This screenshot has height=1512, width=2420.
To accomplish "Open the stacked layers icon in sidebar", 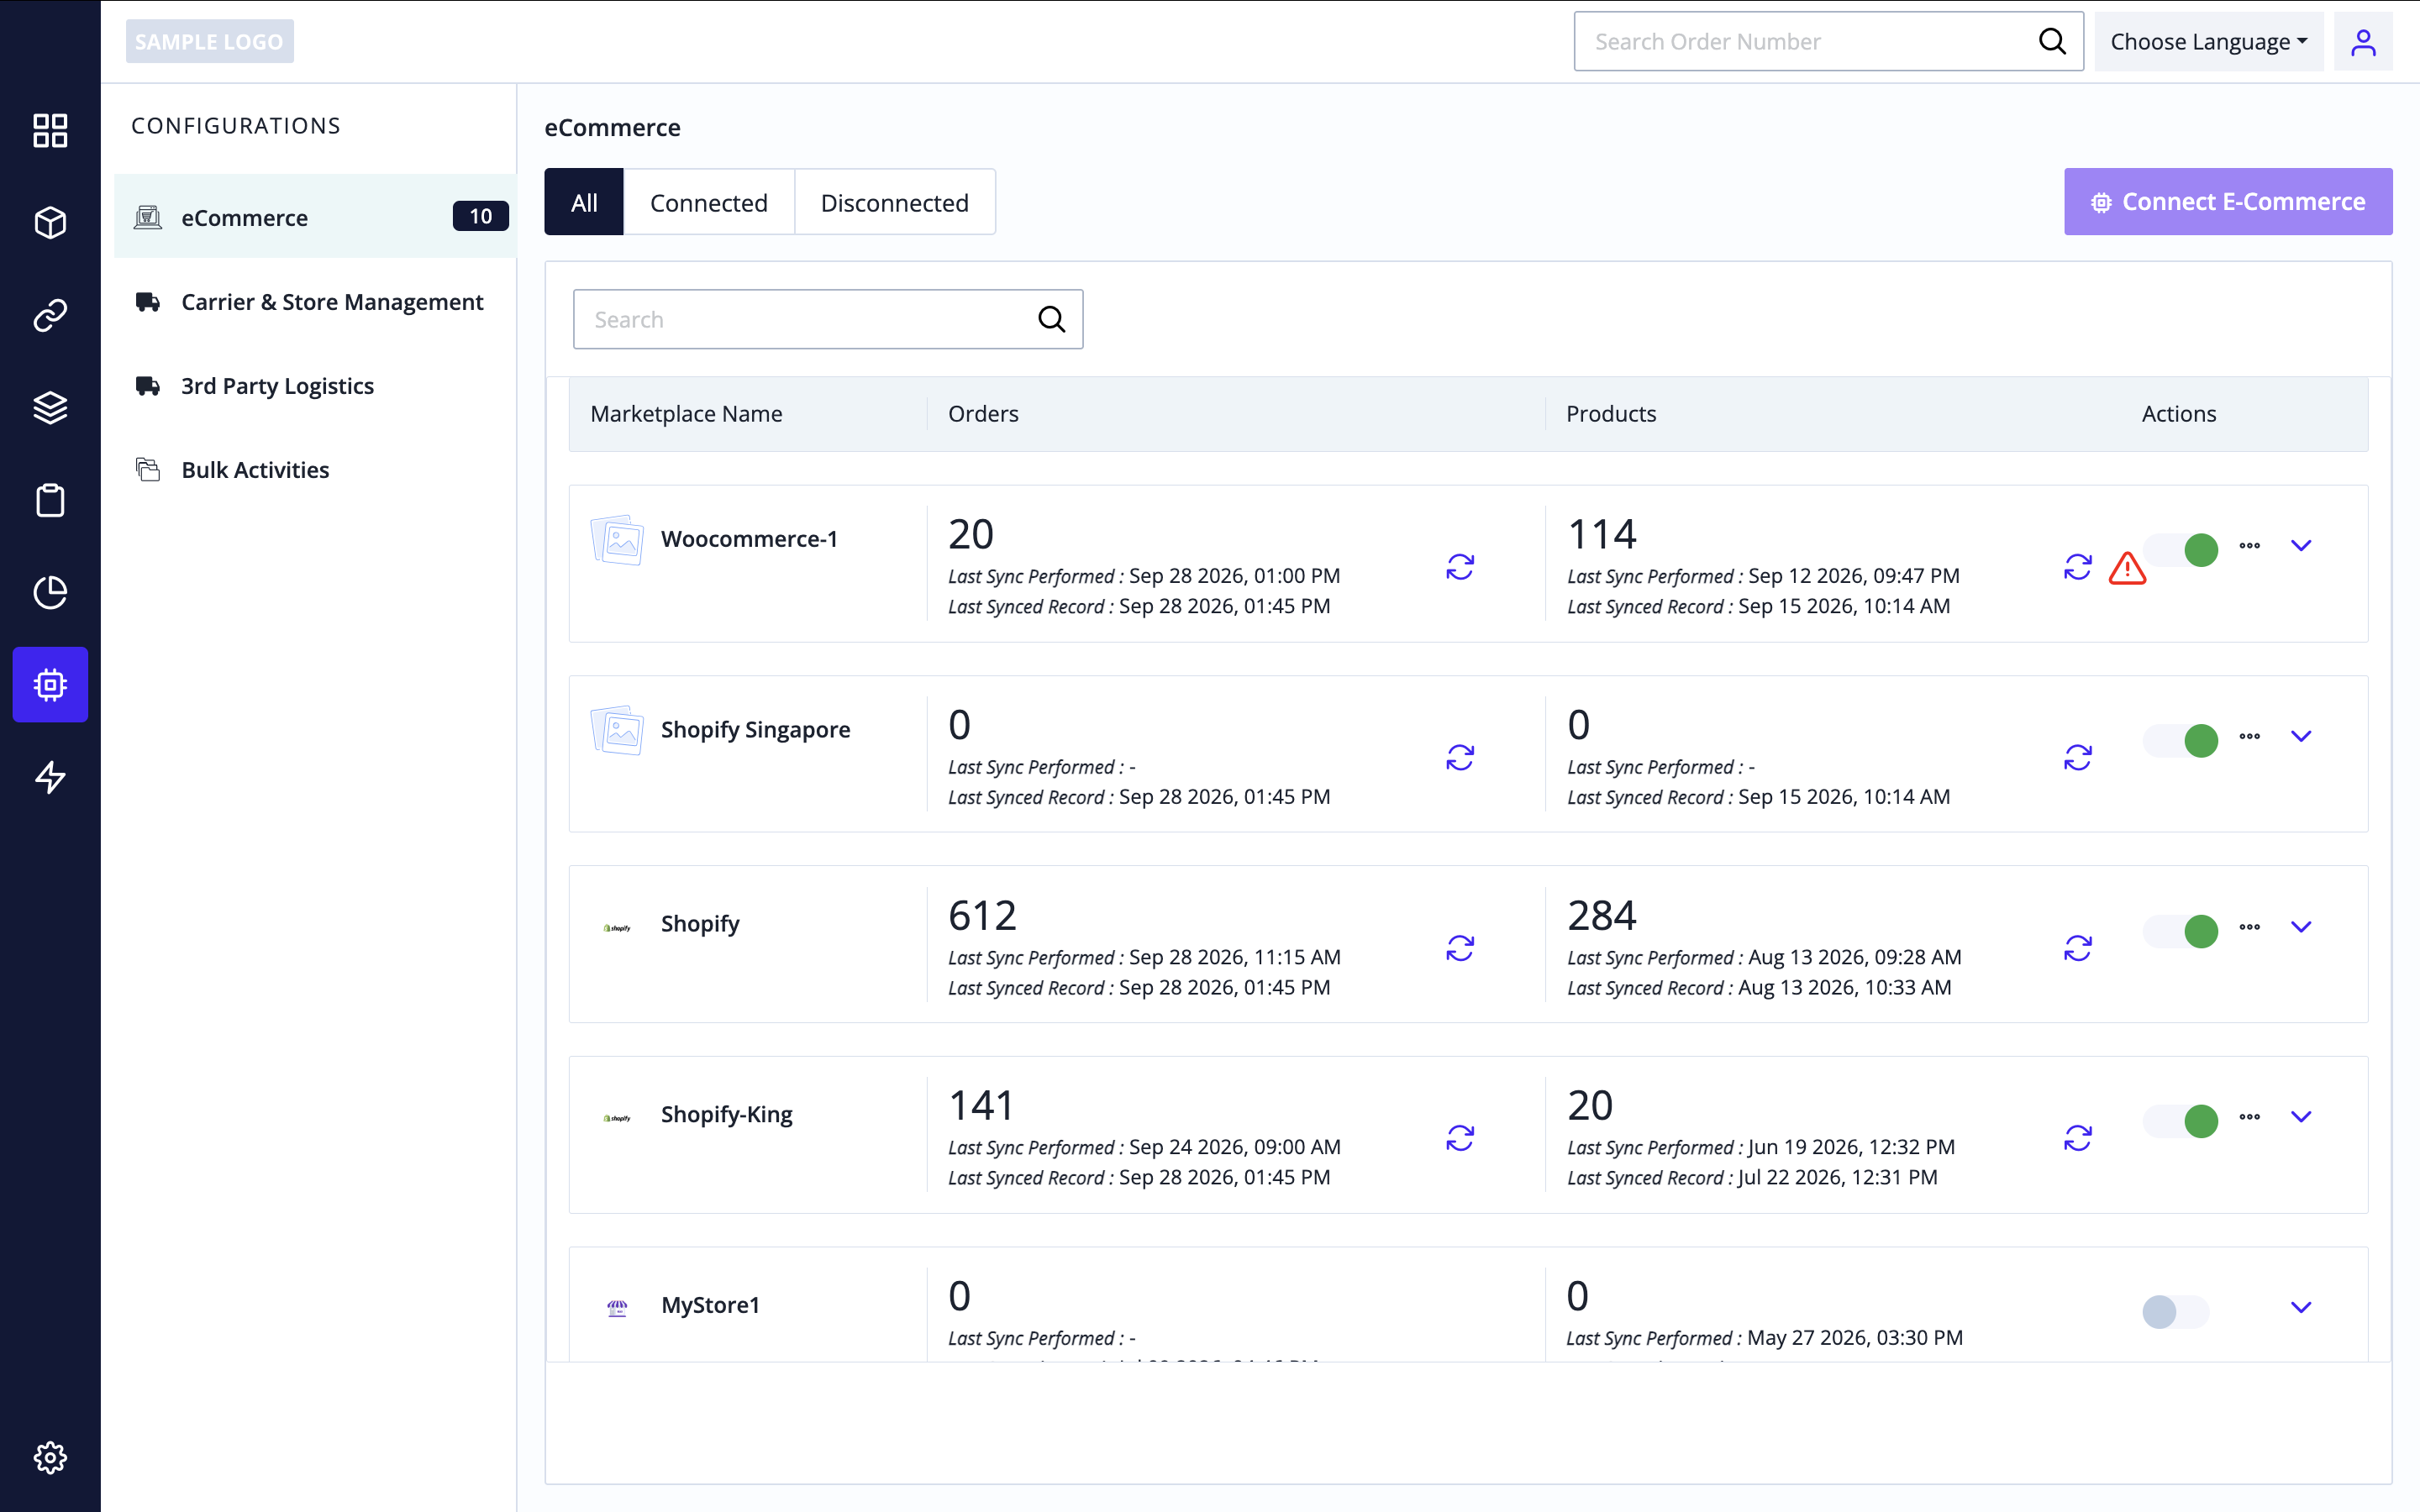I will [50, 407].
